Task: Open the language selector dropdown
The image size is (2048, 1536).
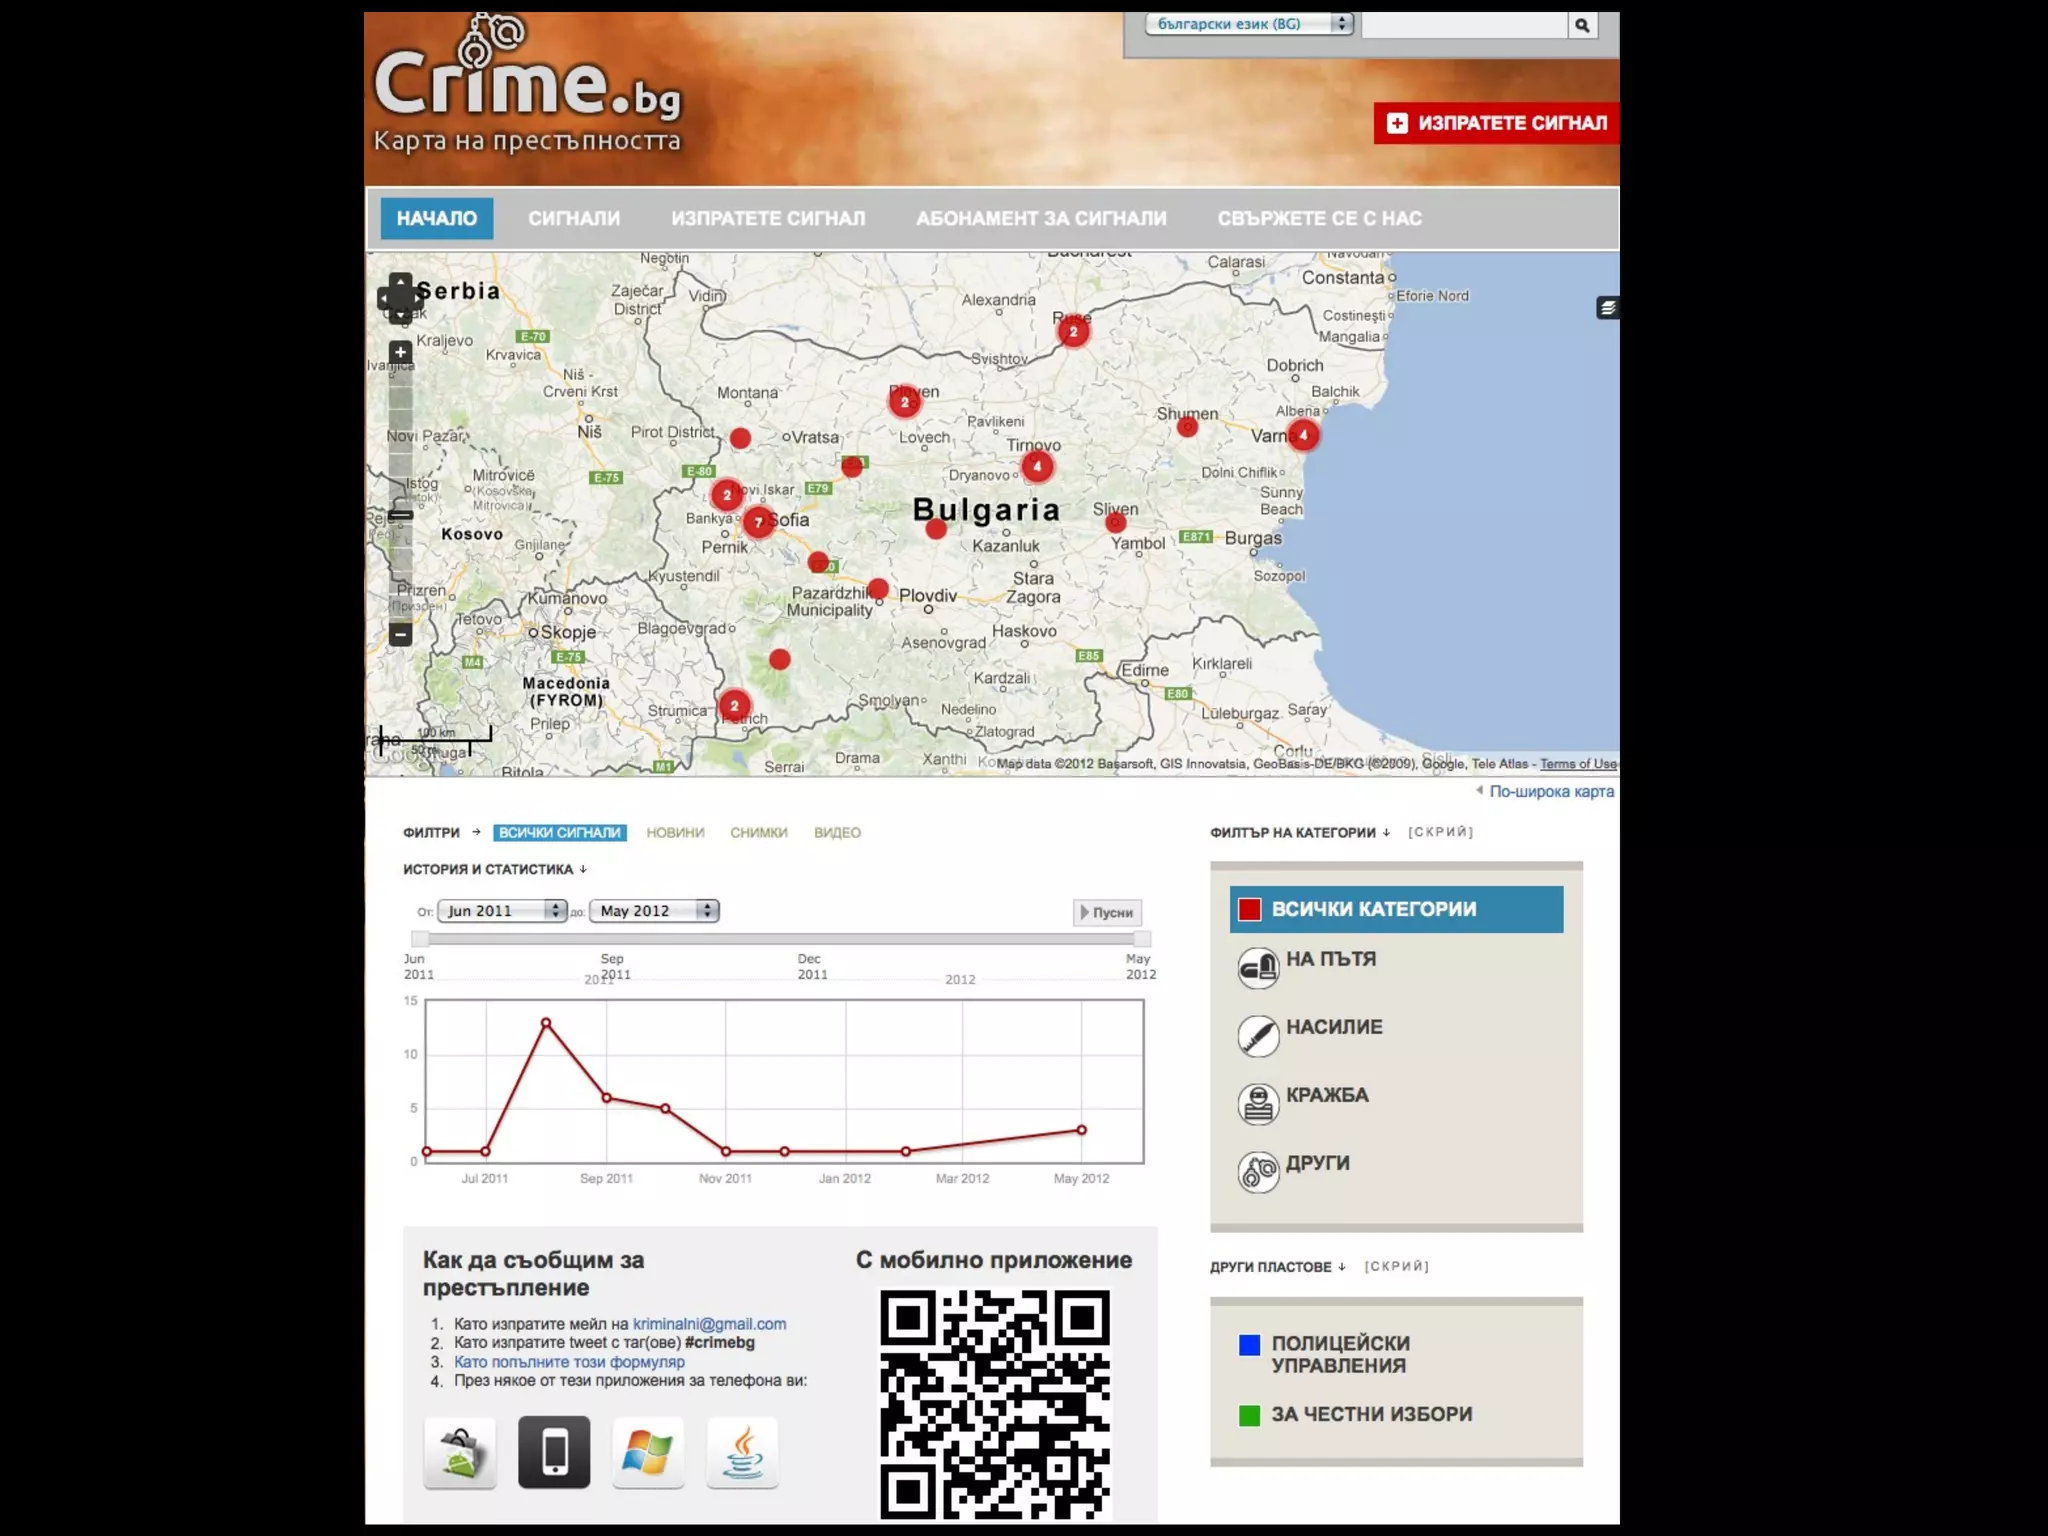Action: 1248,24
